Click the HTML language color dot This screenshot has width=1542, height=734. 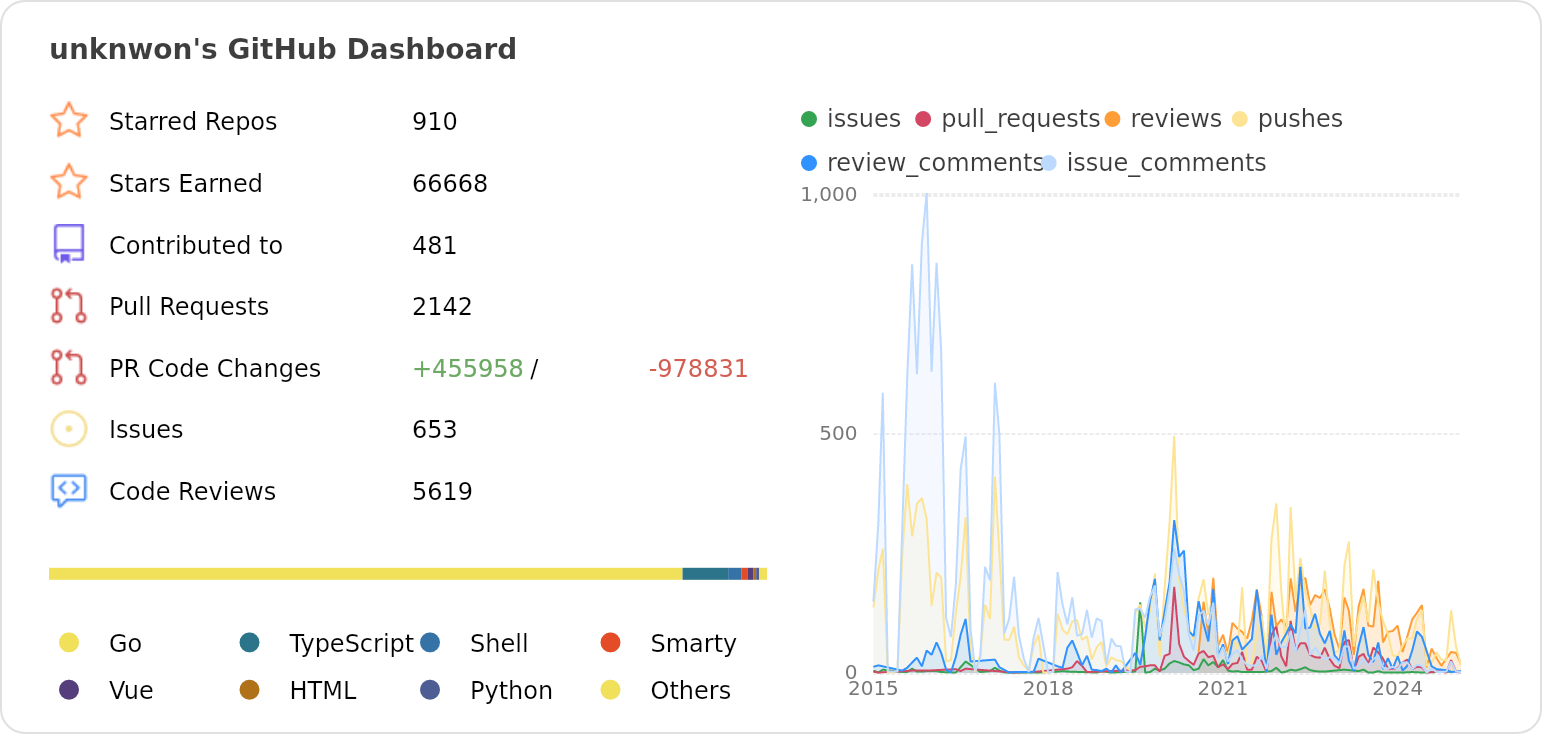pos(250,689)
